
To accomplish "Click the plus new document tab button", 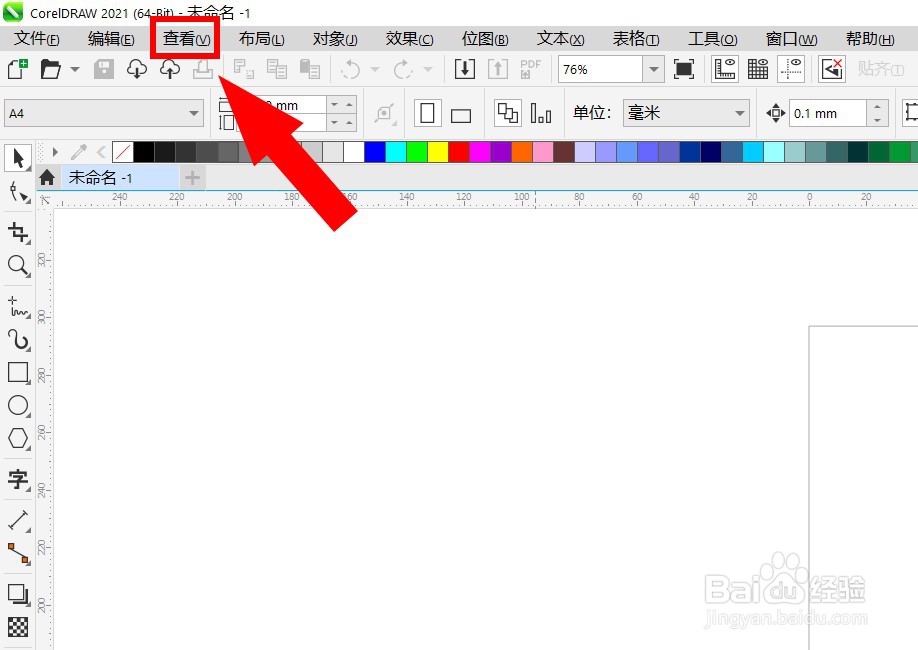I will tap(193, 177).
